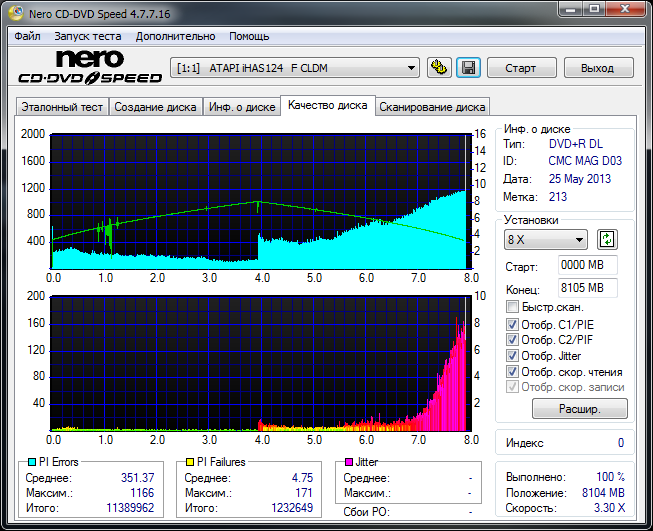The height and width of the screenshot is (531, 653).
Task: Click the drive options tools icon
Action: coord(439,68)
